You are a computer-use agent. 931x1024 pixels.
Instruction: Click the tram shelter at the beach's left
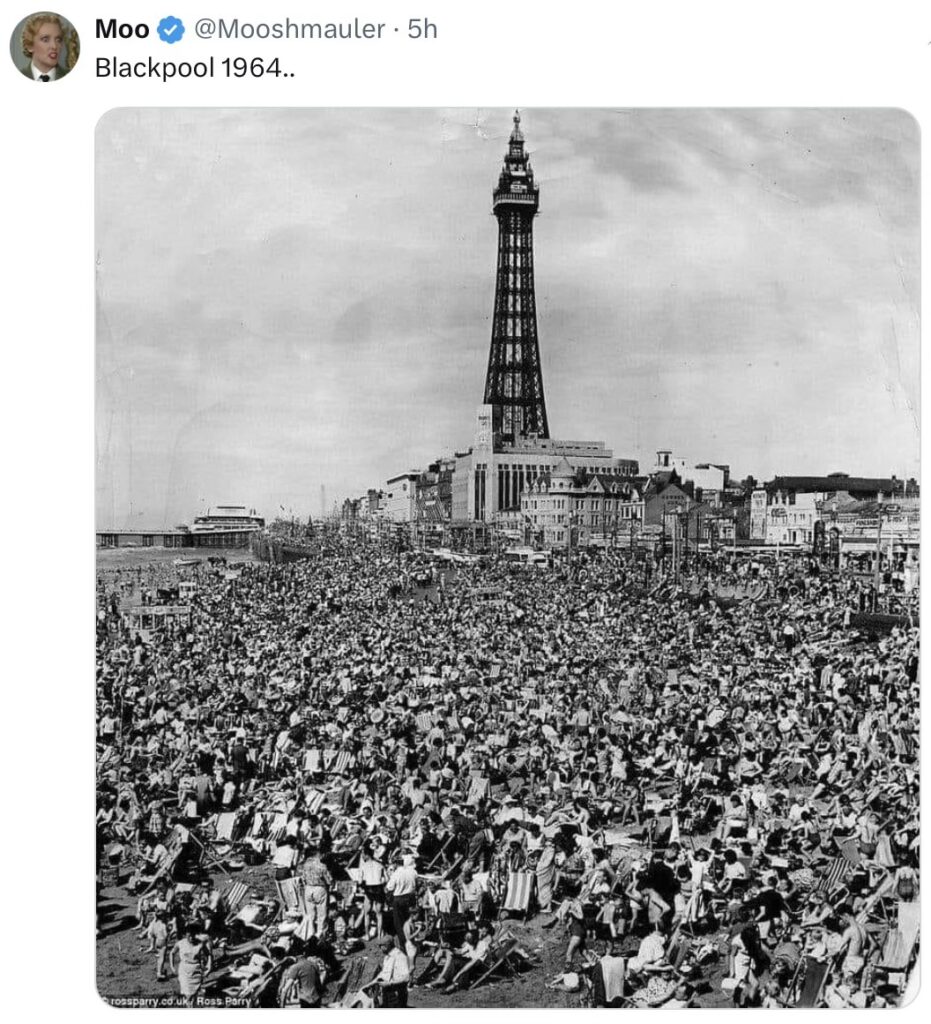[x=155, y=616]
